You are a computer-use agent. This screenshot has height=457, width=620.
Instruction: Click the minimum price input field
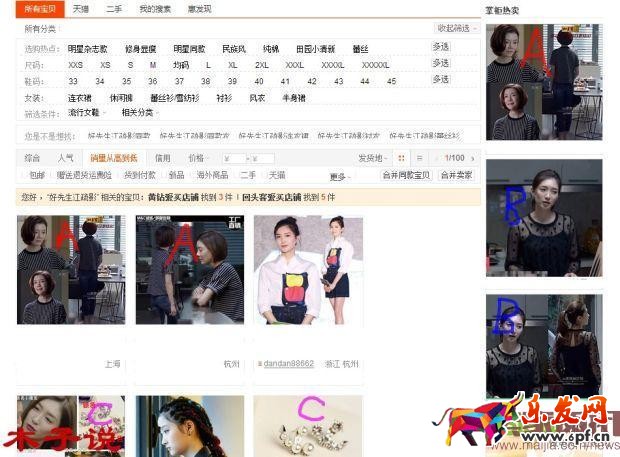coord(234,159)
